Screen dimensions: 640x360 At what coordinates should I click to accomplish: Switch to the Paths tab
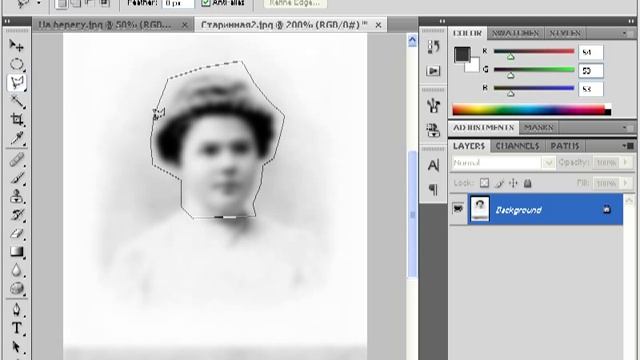565,146
